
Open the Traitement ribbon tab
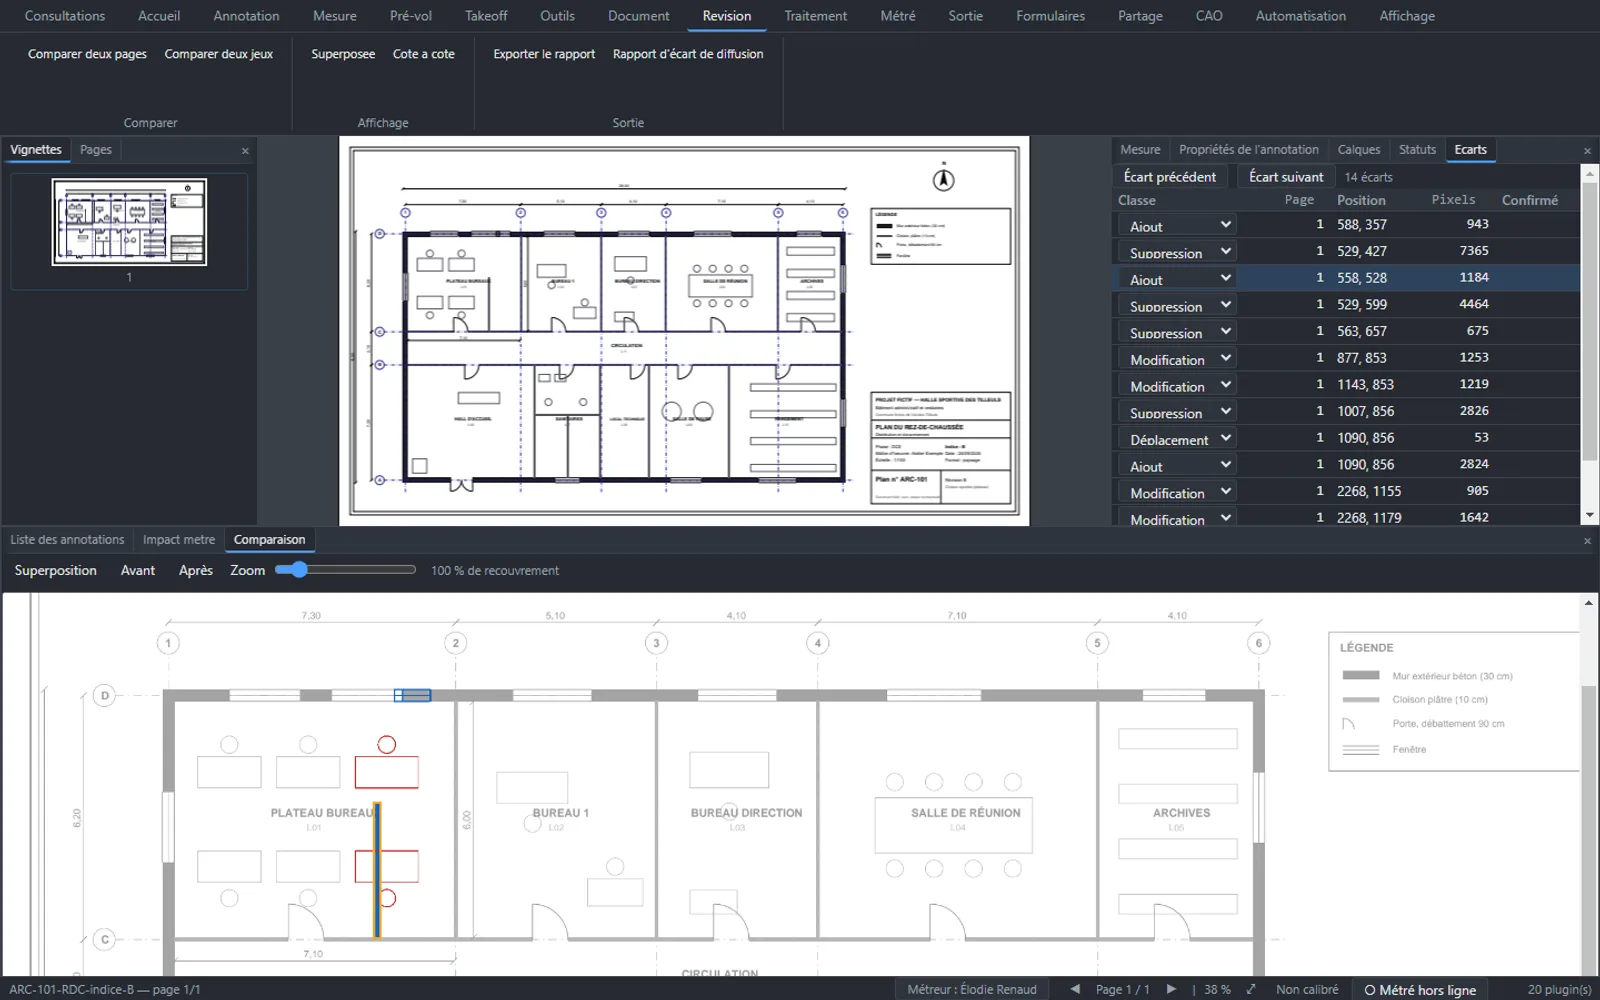815,16
